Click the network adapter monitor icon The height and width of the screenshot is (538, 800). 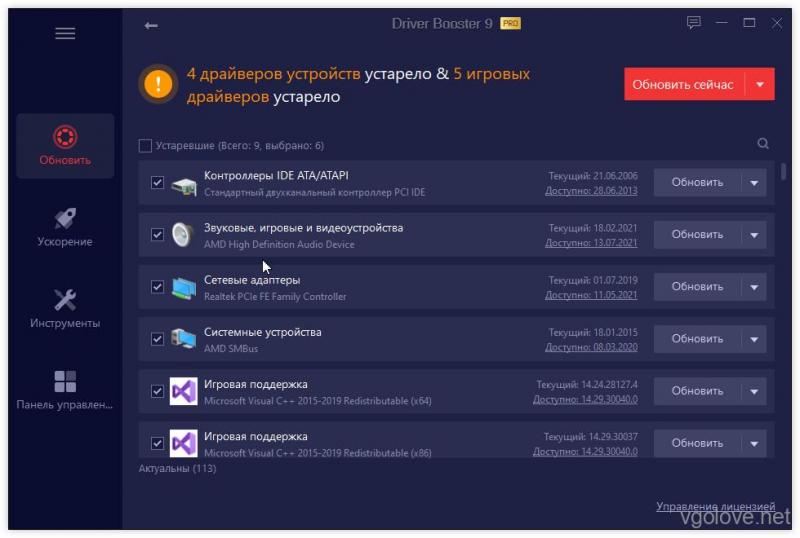coord(184,288)
